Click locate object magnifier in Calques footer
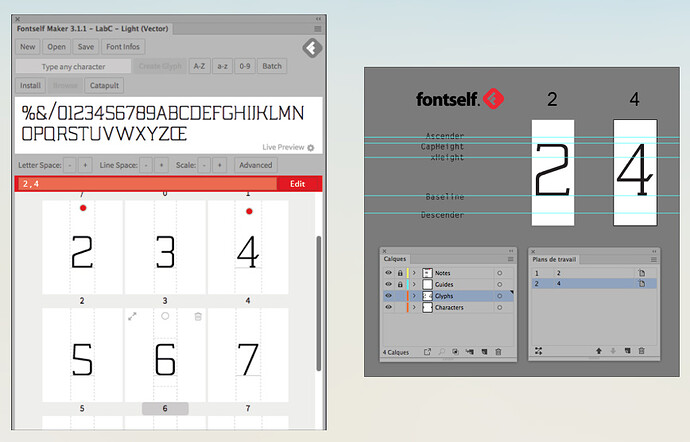Image resolution: width=690 pixels, height=442 pixels. click(x=441, y=351)
